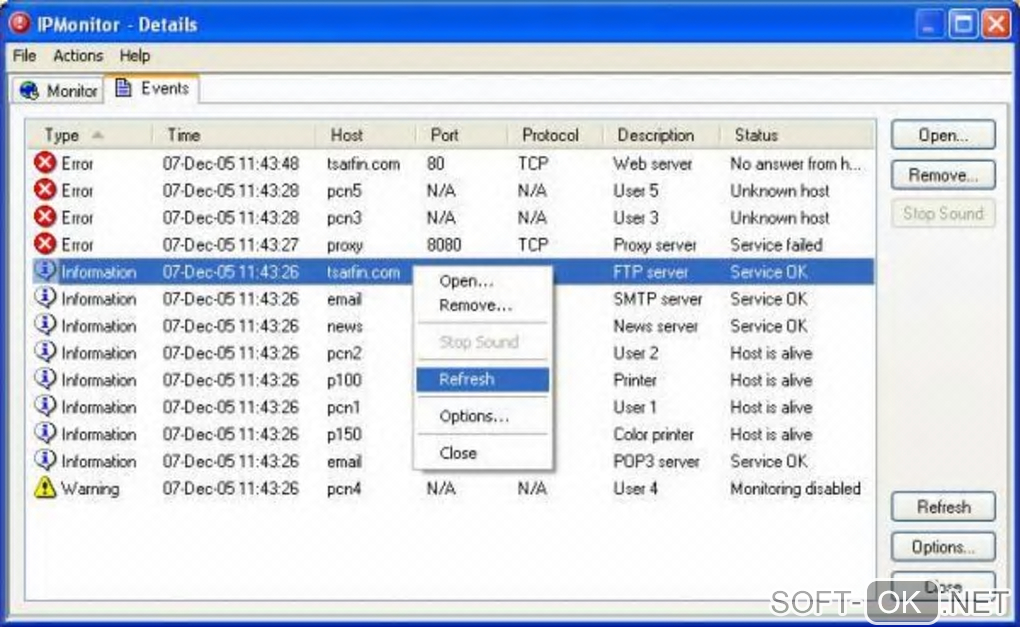Click the 'pcn4' host cell

point(343,488)
